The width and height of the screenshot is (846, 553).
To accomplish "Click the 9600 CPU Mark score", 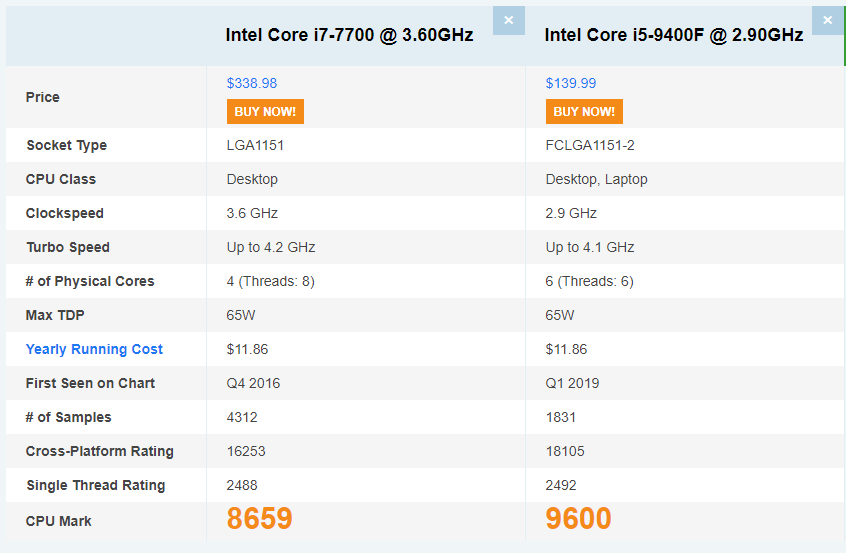I will pos(578,518).
